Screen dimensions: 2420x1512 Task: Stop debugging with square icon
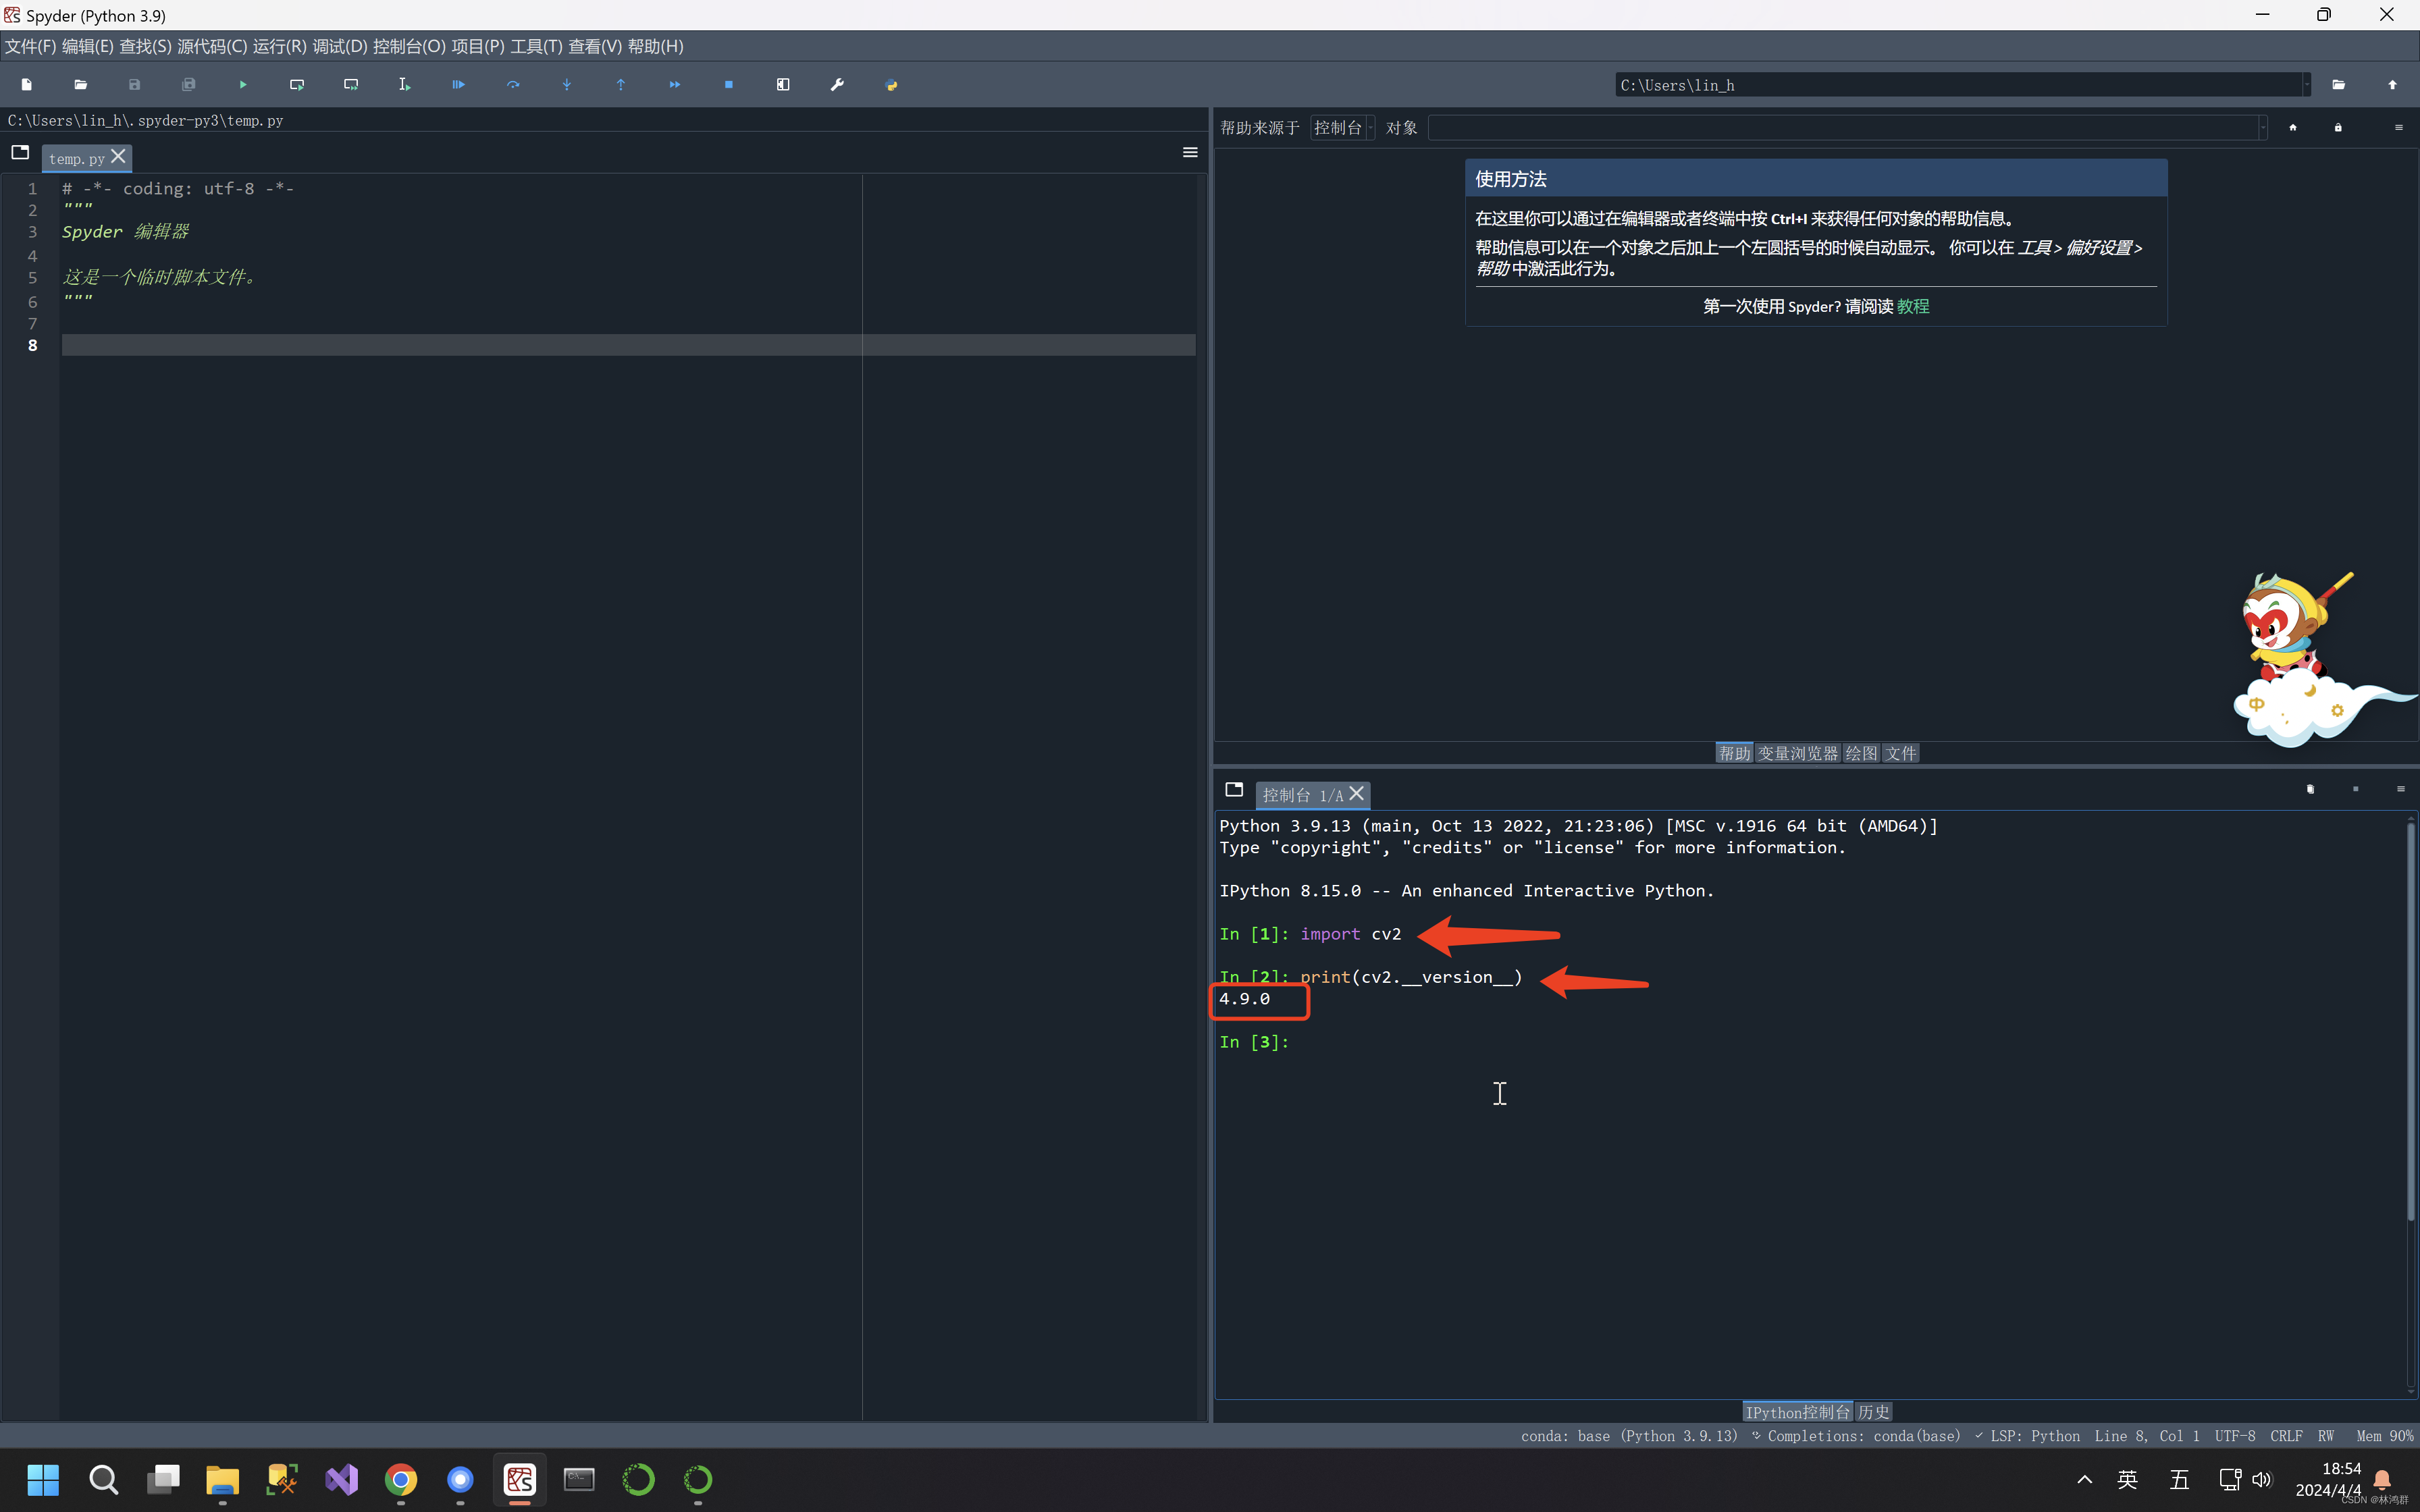coord(729,85)
